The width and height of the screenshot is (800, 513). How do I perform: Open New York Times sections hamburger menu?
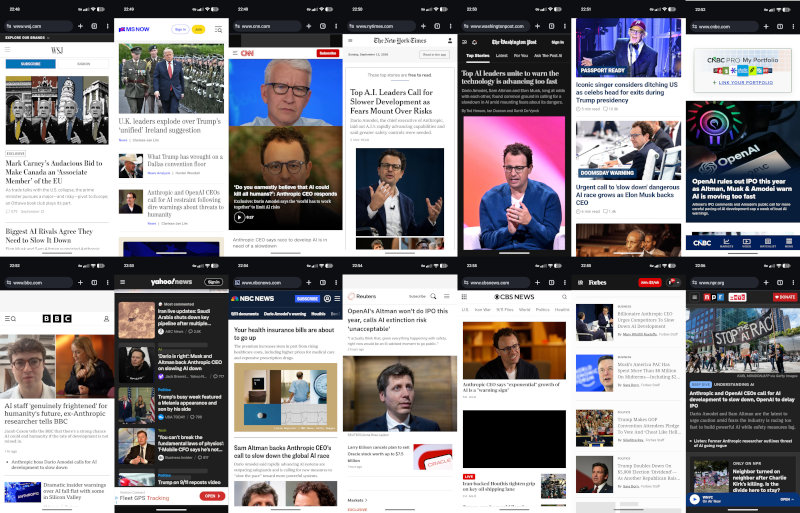(x=351, y=40)
